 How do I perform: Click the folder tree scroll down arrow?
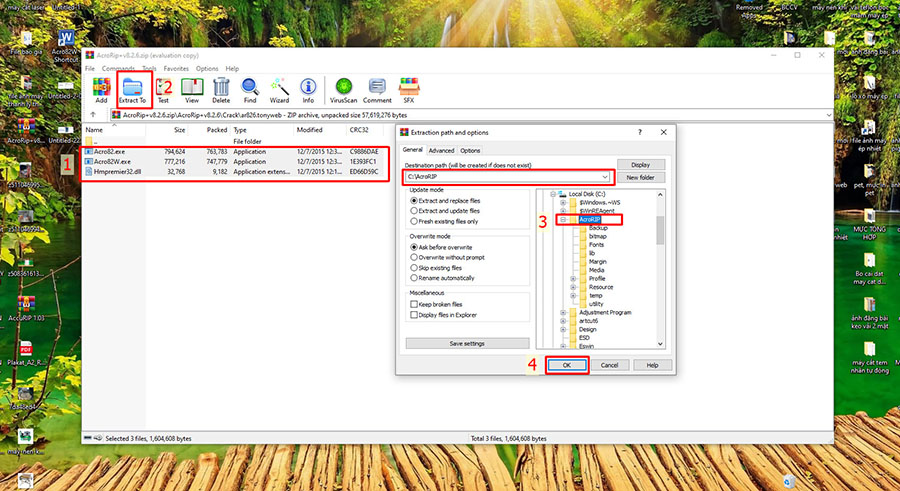point(660,344)
